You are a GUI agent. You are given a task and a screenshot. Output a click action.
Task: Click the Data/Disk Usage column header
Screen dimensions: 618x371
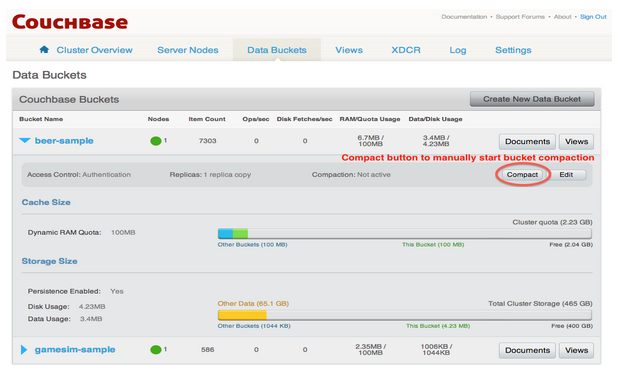tap(436, 119)
